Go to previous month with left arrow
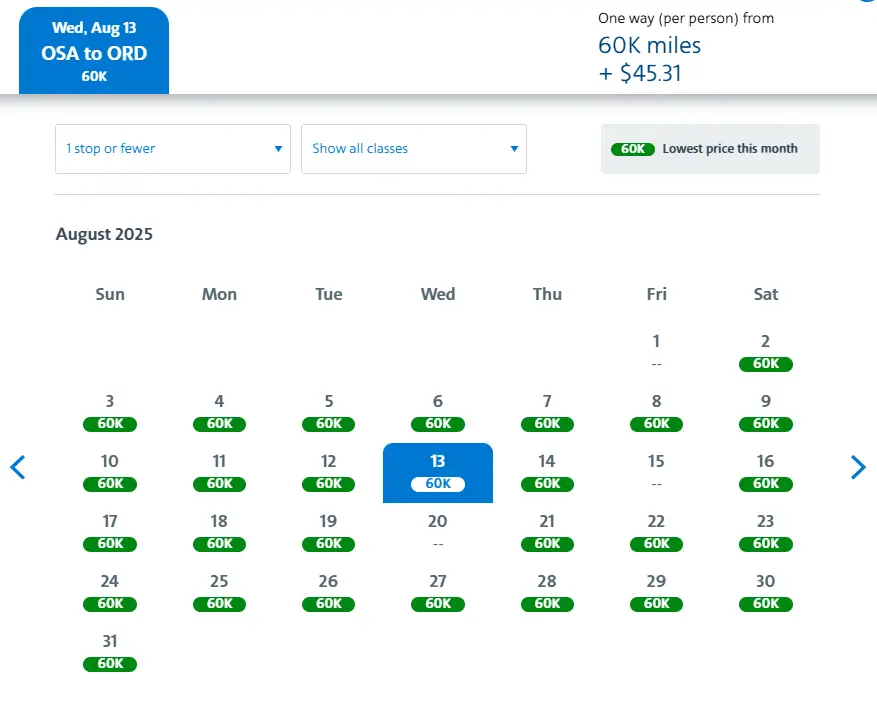877x707 pixels. 17,467
